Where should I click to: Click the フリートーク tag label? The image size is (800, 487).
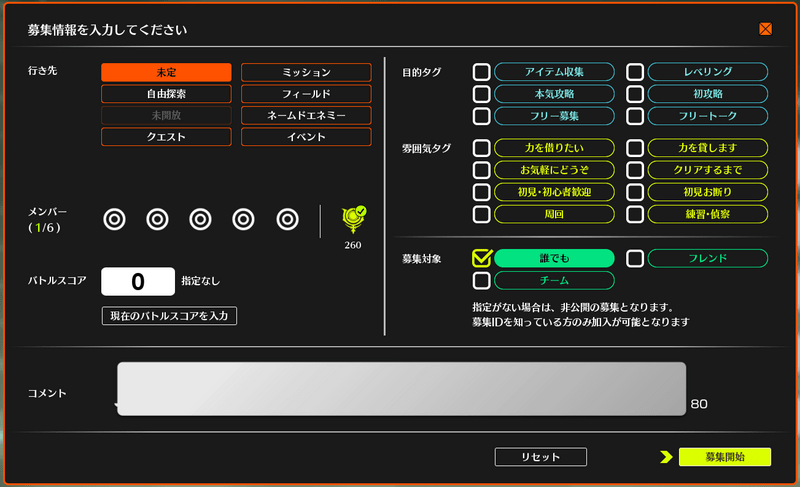[x=708, y=116]
